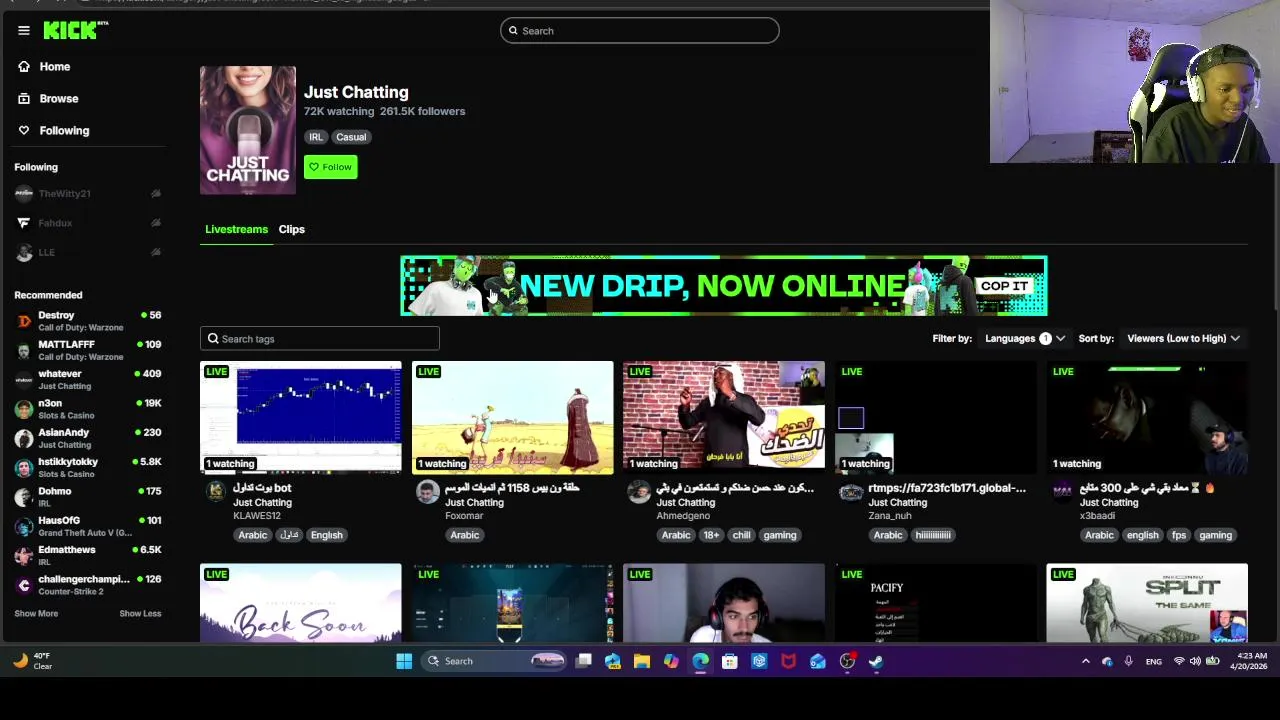Click offline icon beside Fahdux
This screenshot has height=720, width=1280.
[x=155, y=223]
